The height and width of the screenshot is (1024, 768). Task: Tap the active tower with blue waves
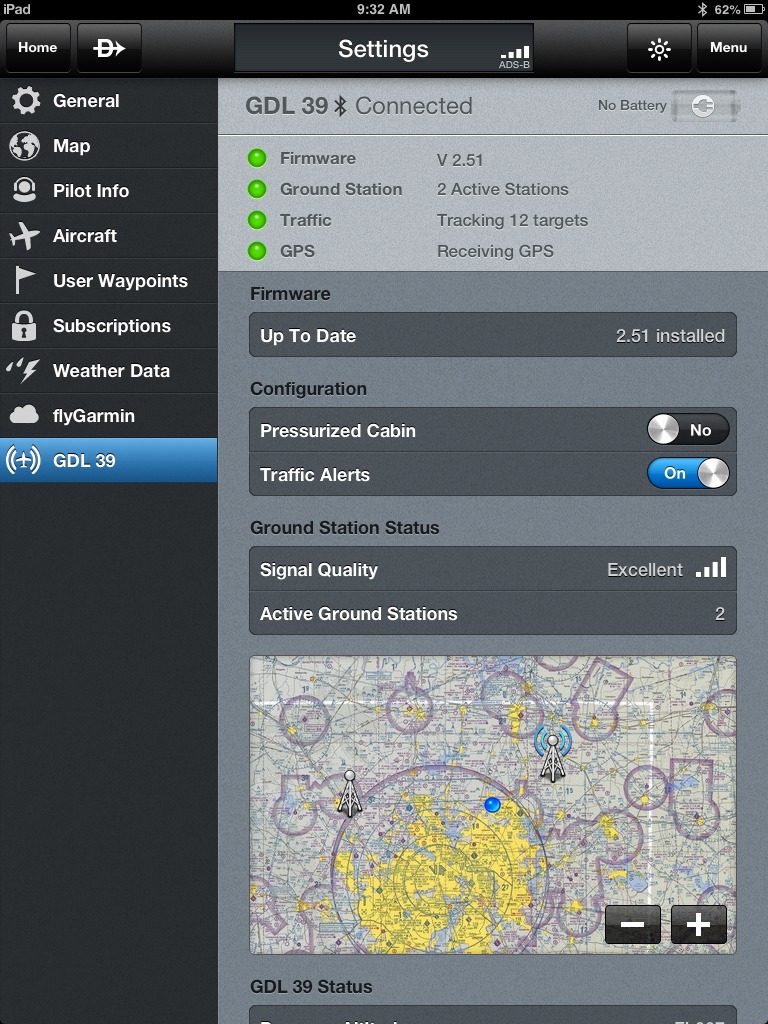pyautogui.click(x=552, y=752)
